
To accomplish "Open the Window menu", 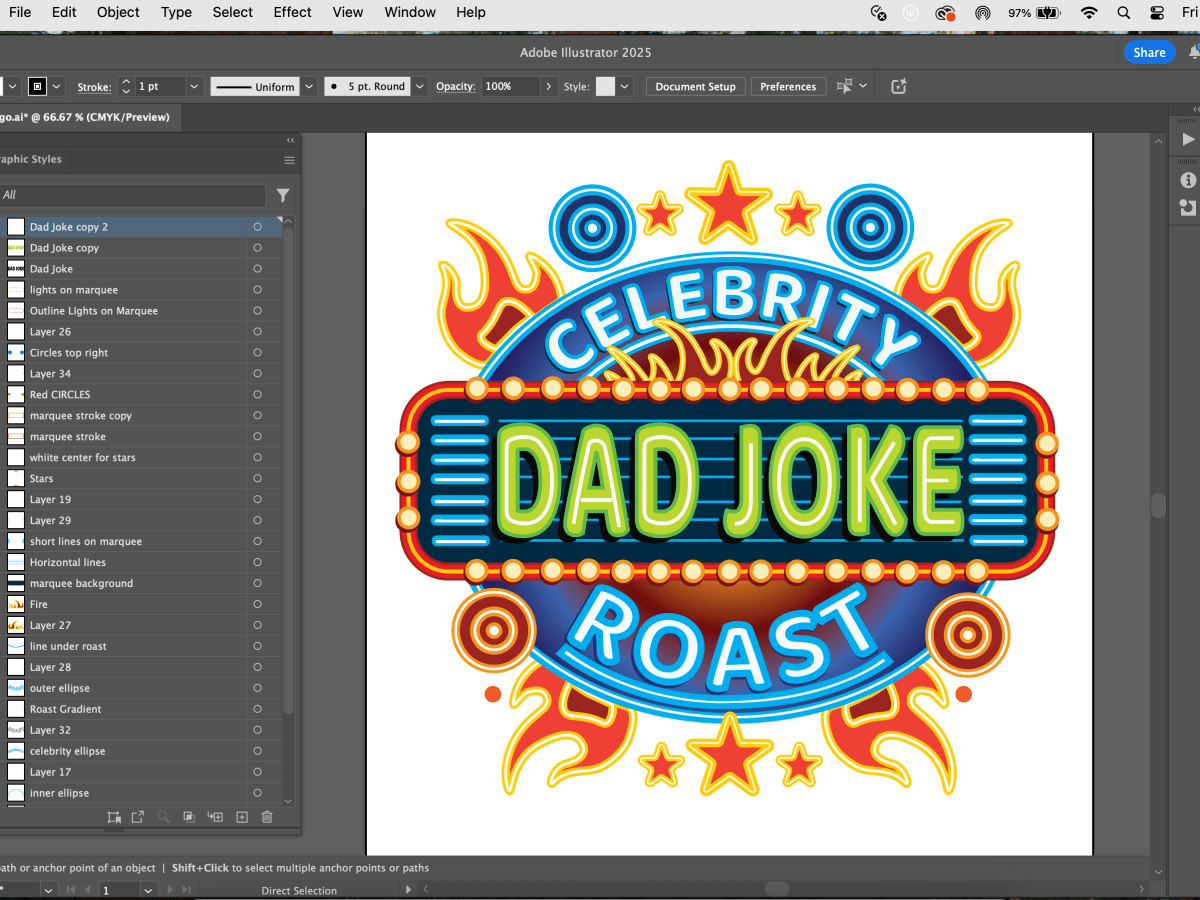I will [411, 12].
